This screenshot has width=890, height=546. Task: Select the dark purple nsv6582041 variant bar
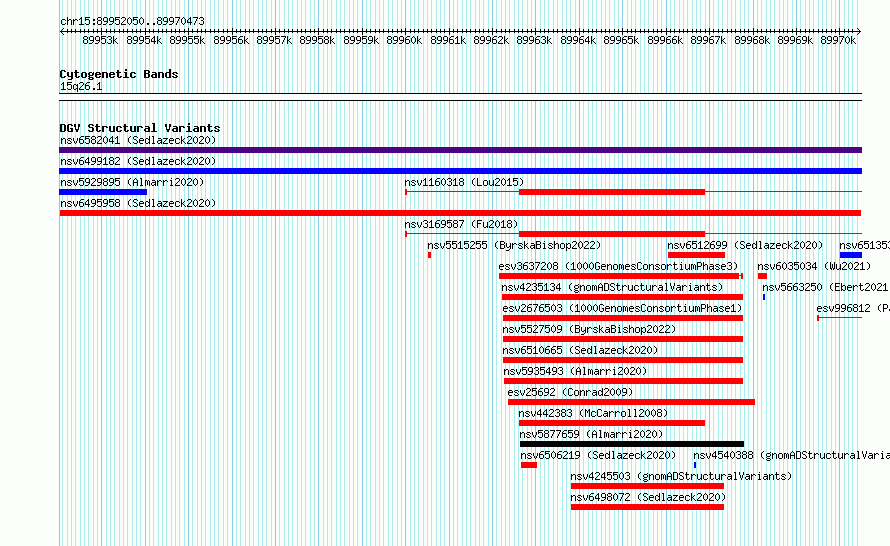[x=460, y=150]
